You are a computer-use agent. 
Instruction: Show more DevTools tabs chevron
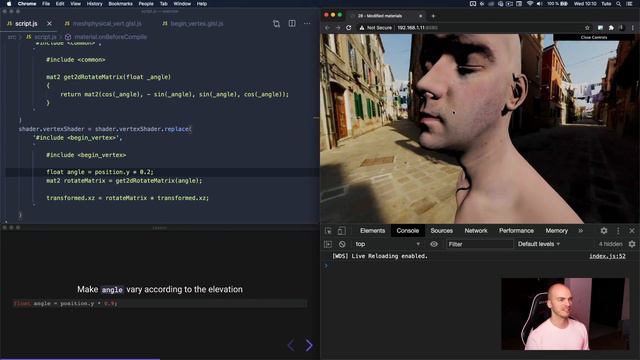[x=580, y=231]
